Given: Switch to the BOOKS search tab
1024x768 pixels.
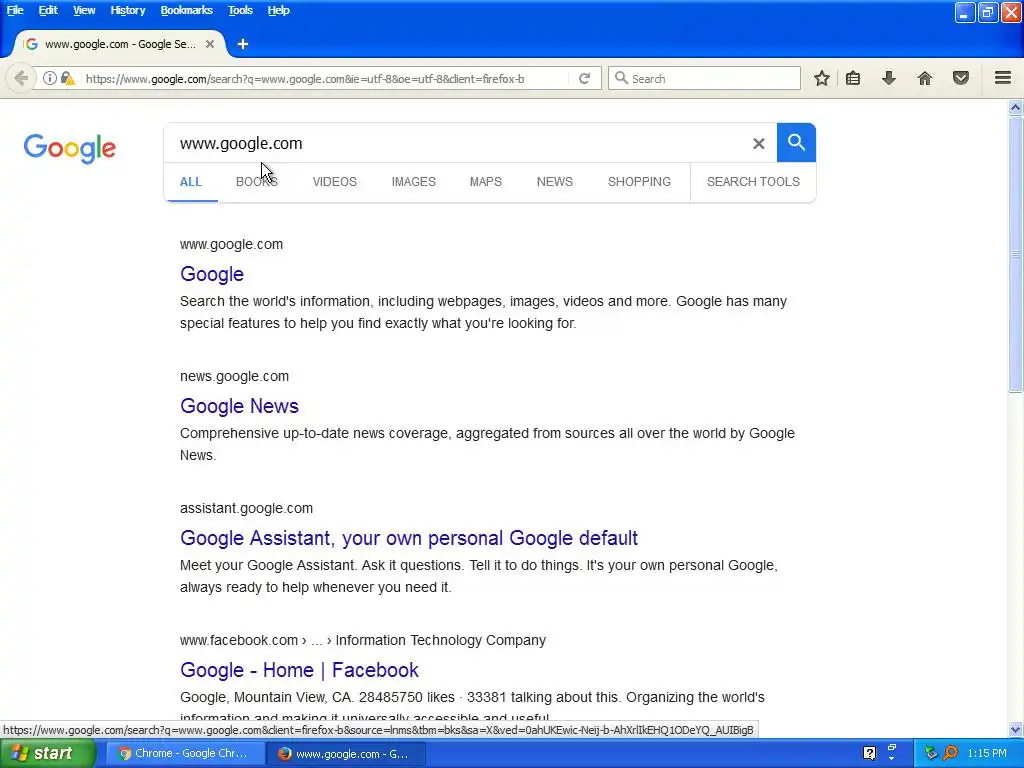Looking at the screenshot, I should tap(257, 182).
